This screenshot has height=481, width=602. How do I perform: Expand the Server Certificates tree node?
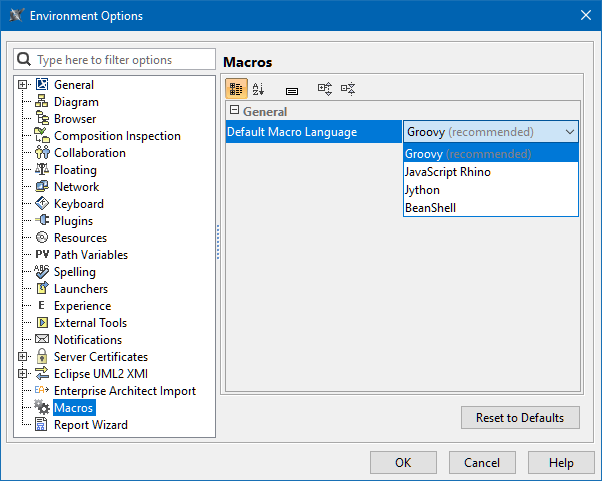(x=22, y=356)
